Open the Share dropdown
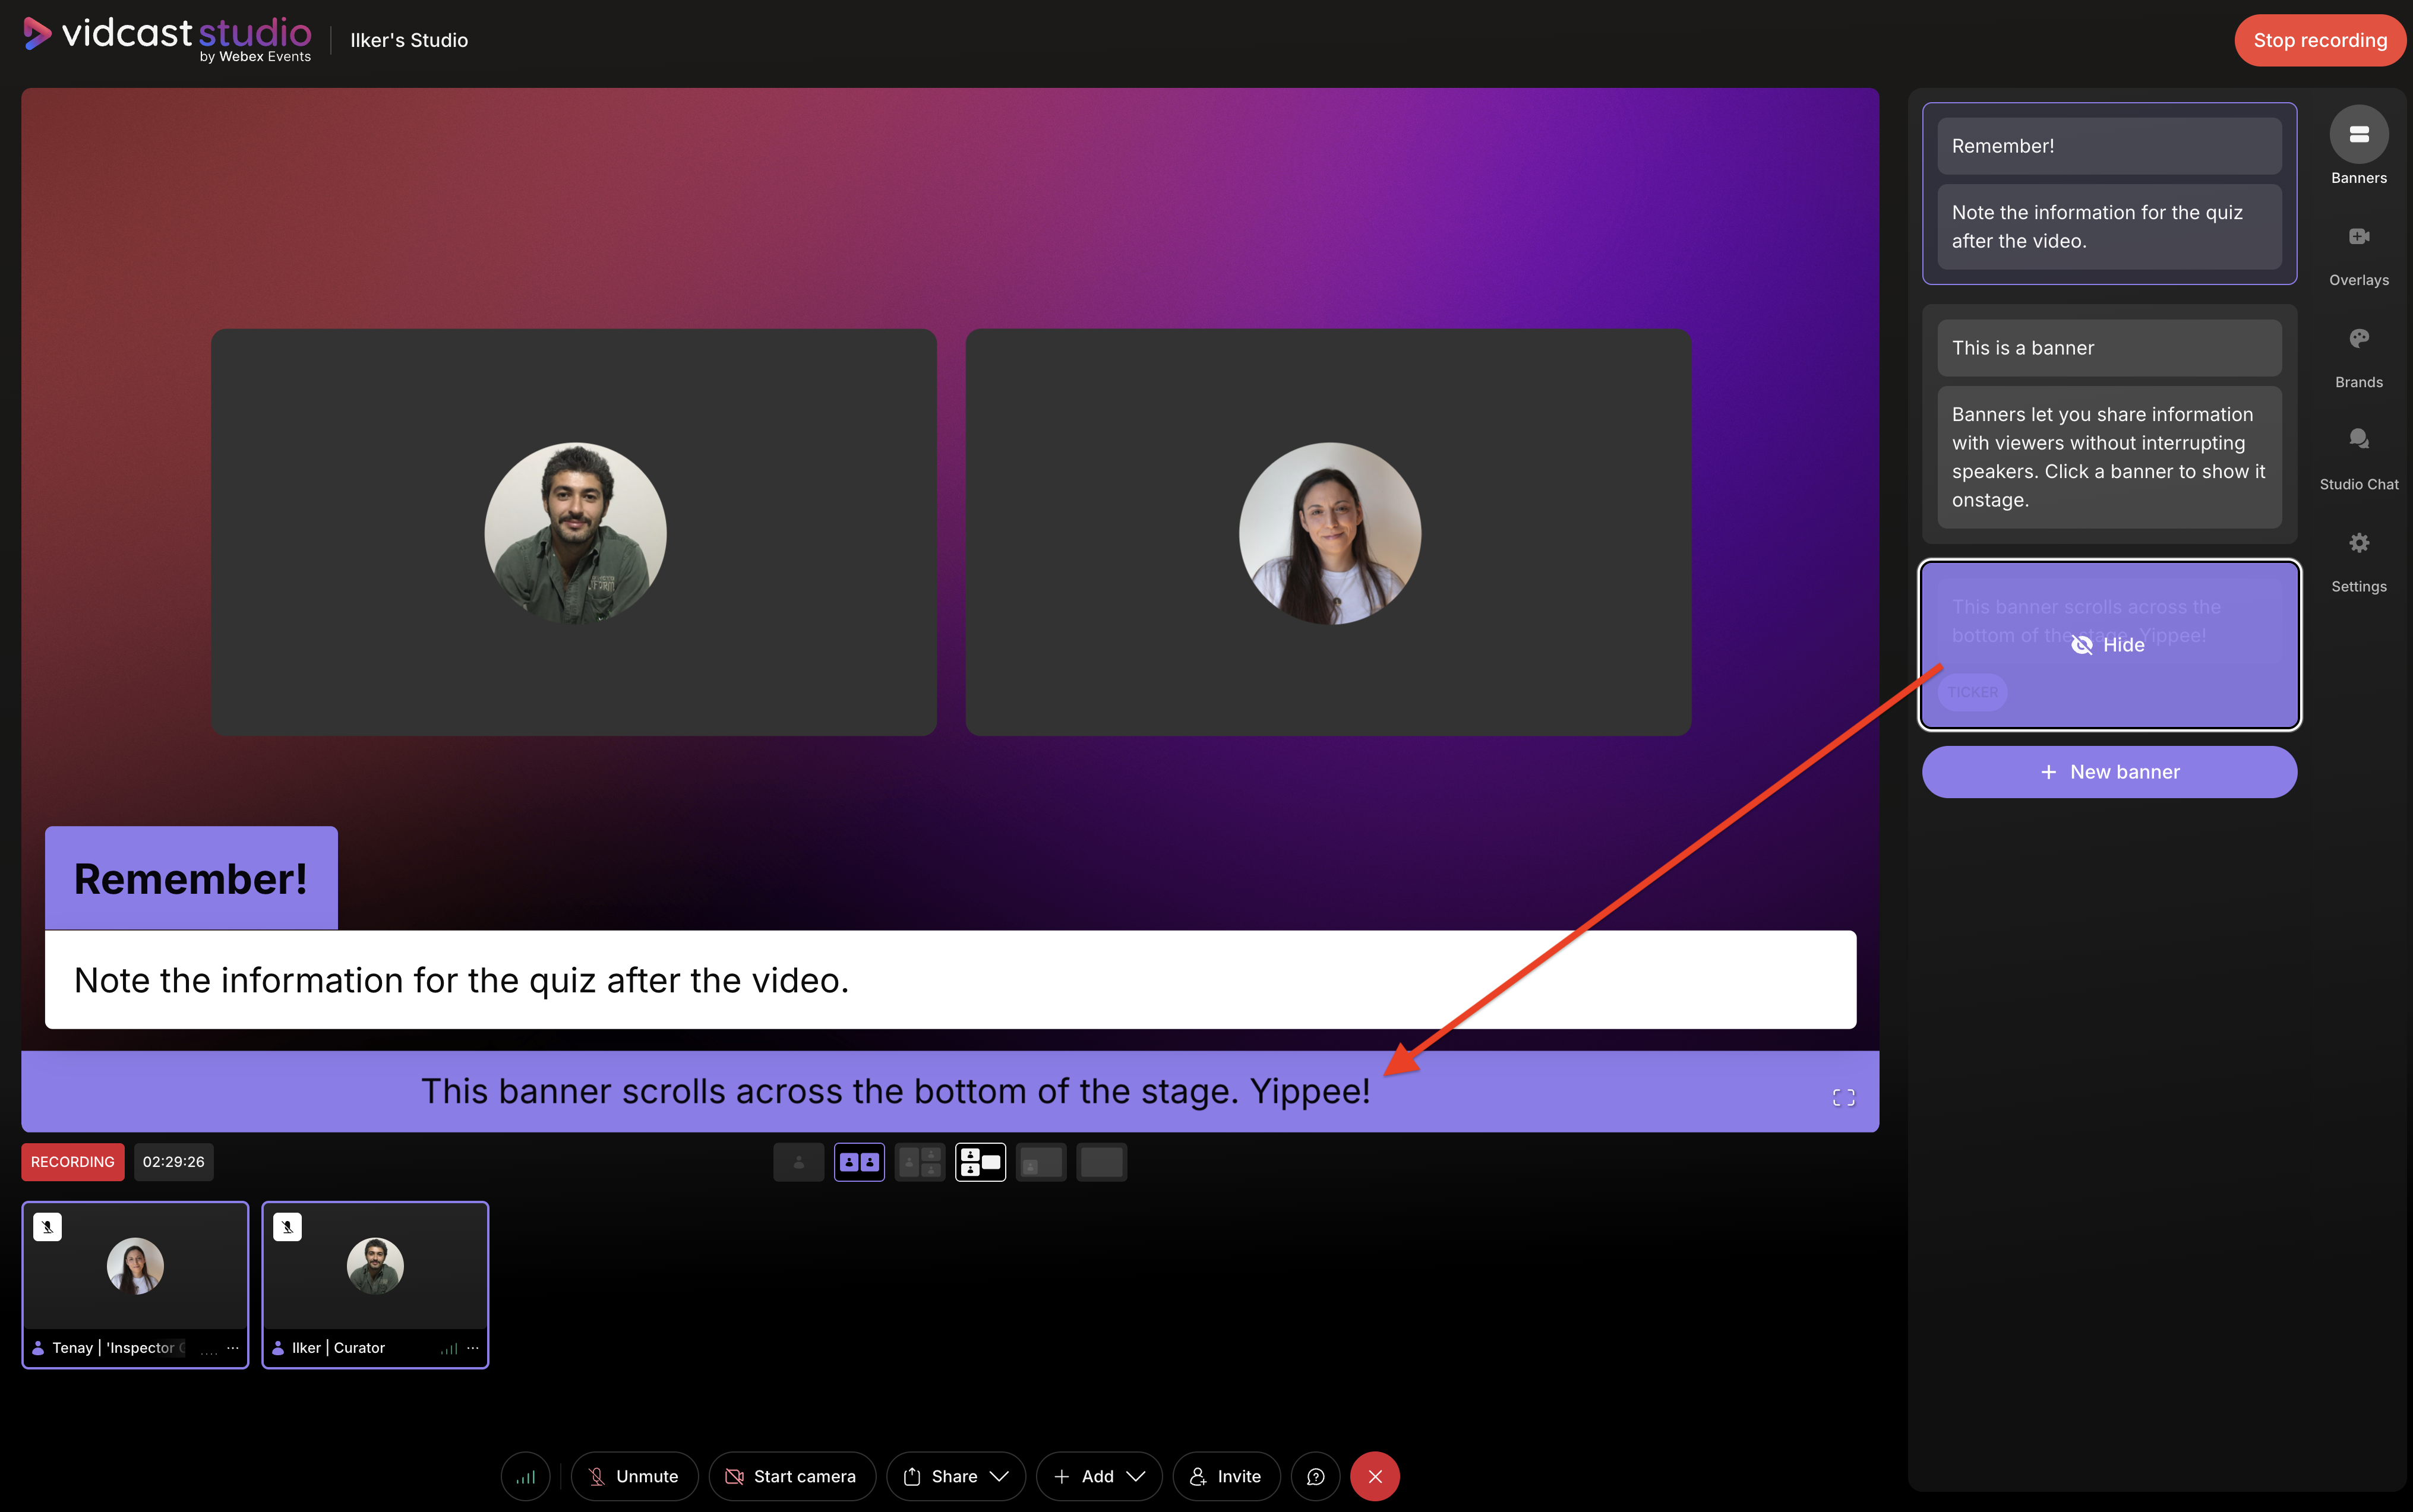The width and height of the screenshot is (2413, 1512). point(956,1476)
